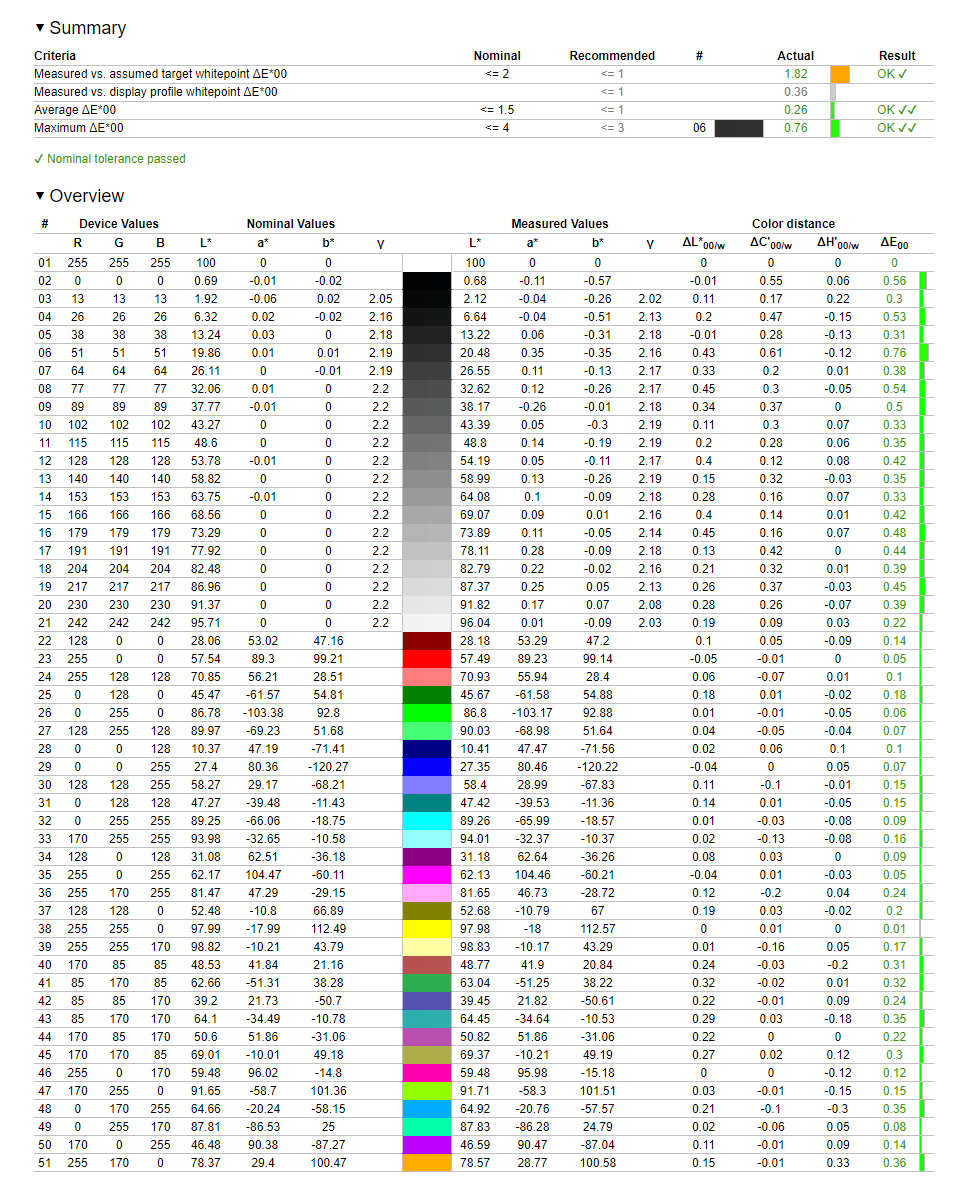Select the pure red swatch in row 23
963x1186 pixels.
click(427, 659)
